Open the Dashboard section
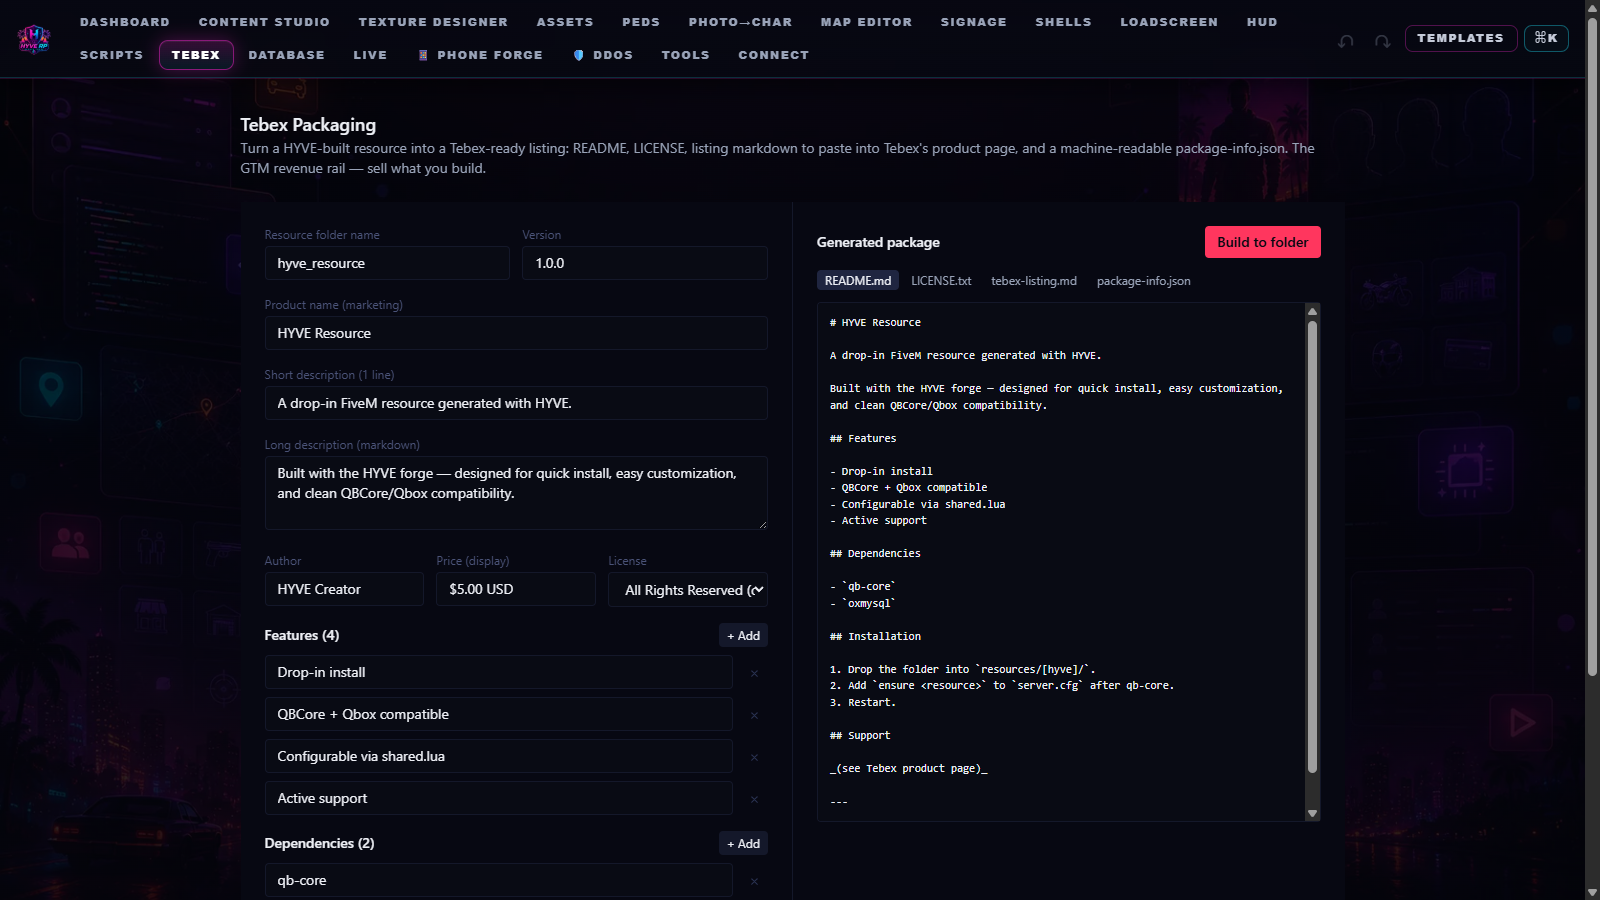 (125, 22)
